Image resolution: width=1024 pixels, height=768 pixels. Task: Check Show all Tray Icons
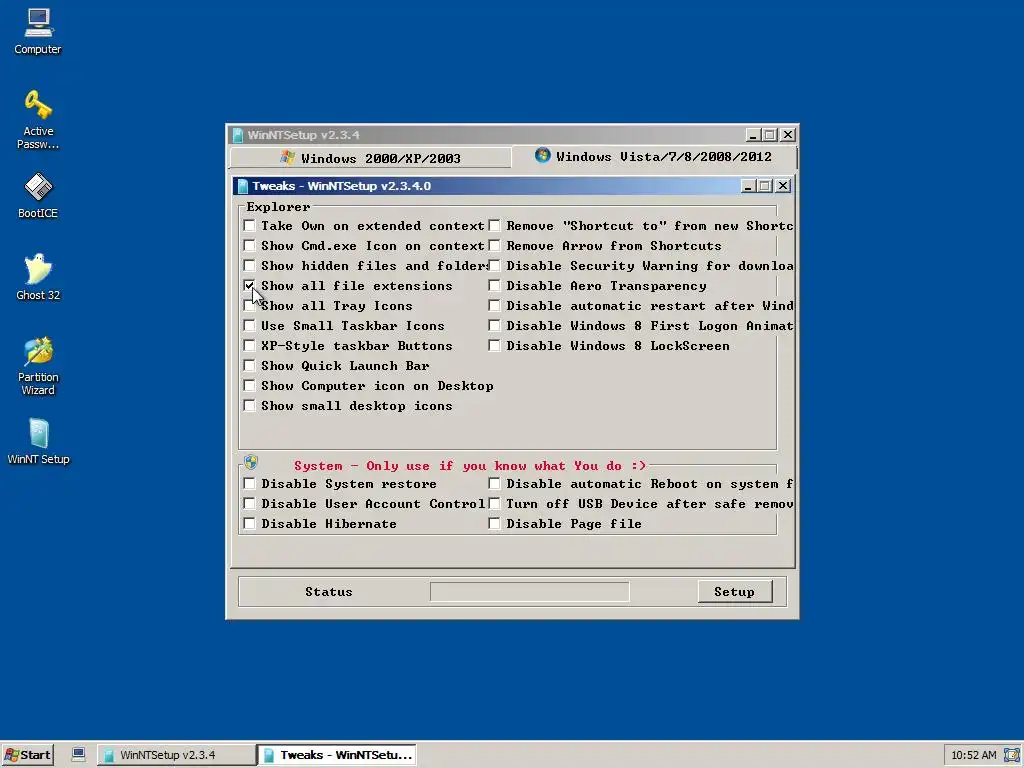(249, 306)
